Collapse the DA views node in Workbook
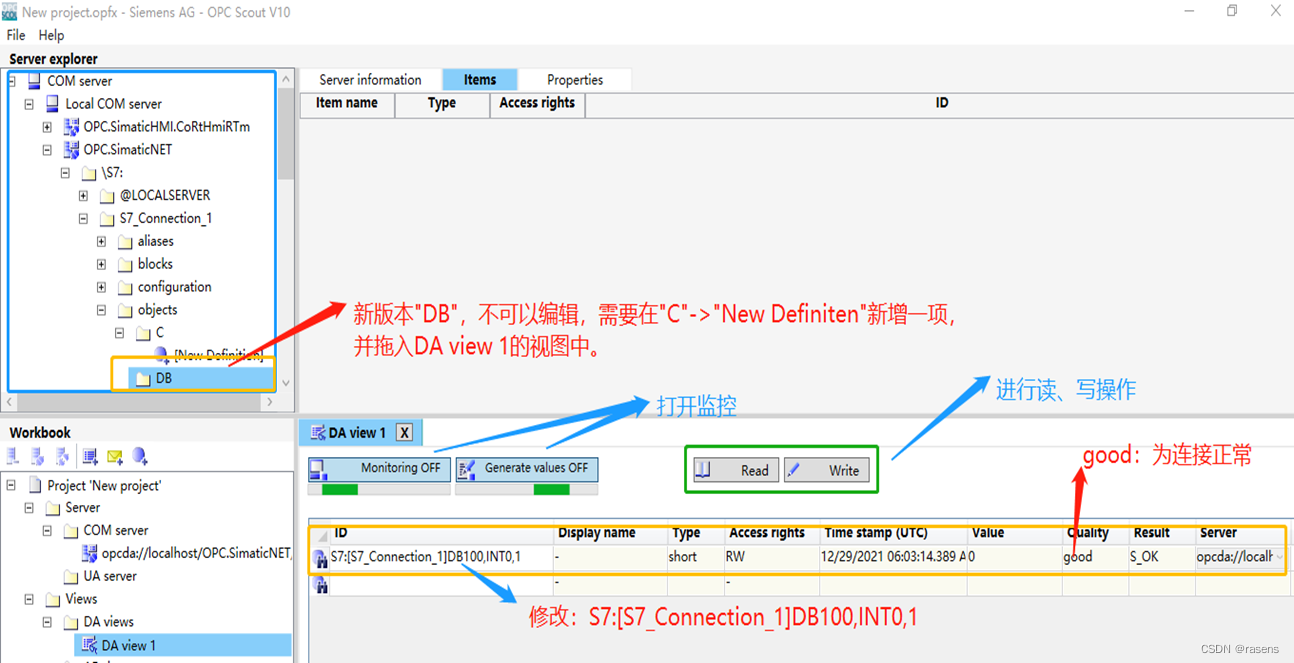 [x=47, y=622]
